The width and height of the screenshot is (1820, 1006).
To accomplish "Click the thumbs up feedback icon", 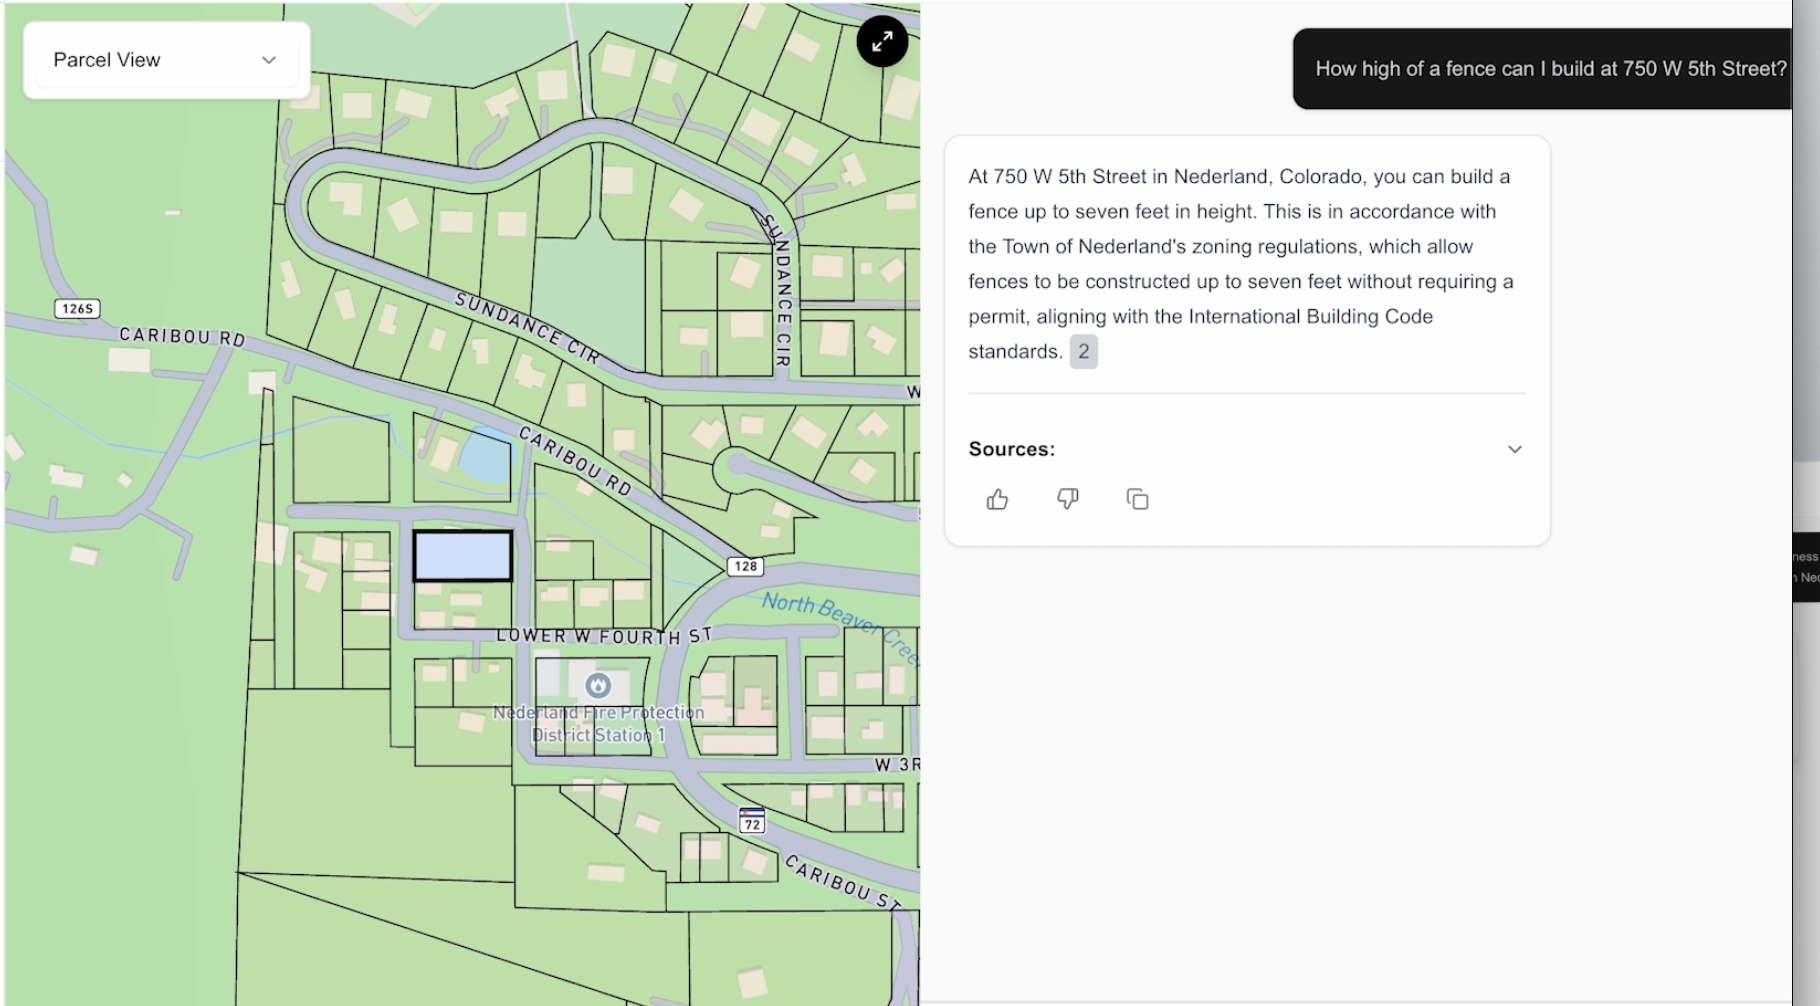I will pos(997,499).
